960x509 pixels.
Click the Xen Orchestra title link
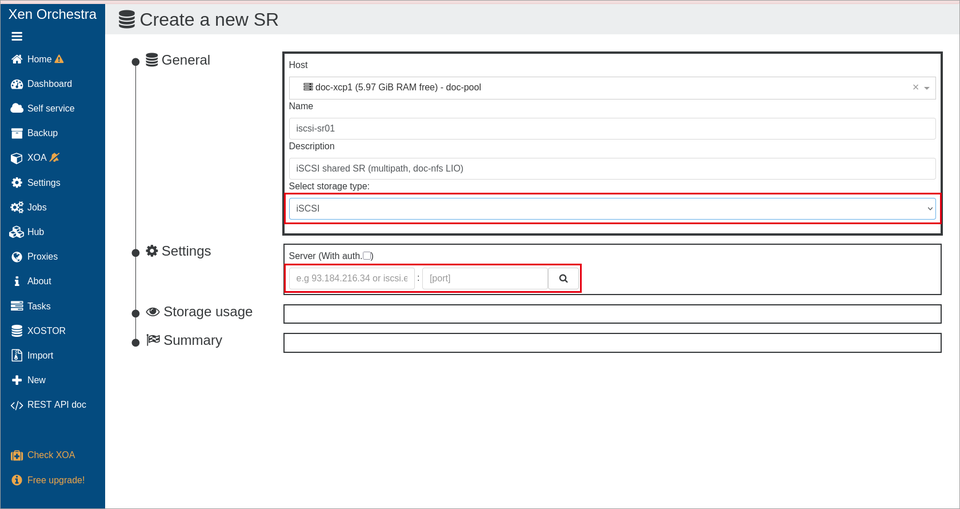(53, 14)
